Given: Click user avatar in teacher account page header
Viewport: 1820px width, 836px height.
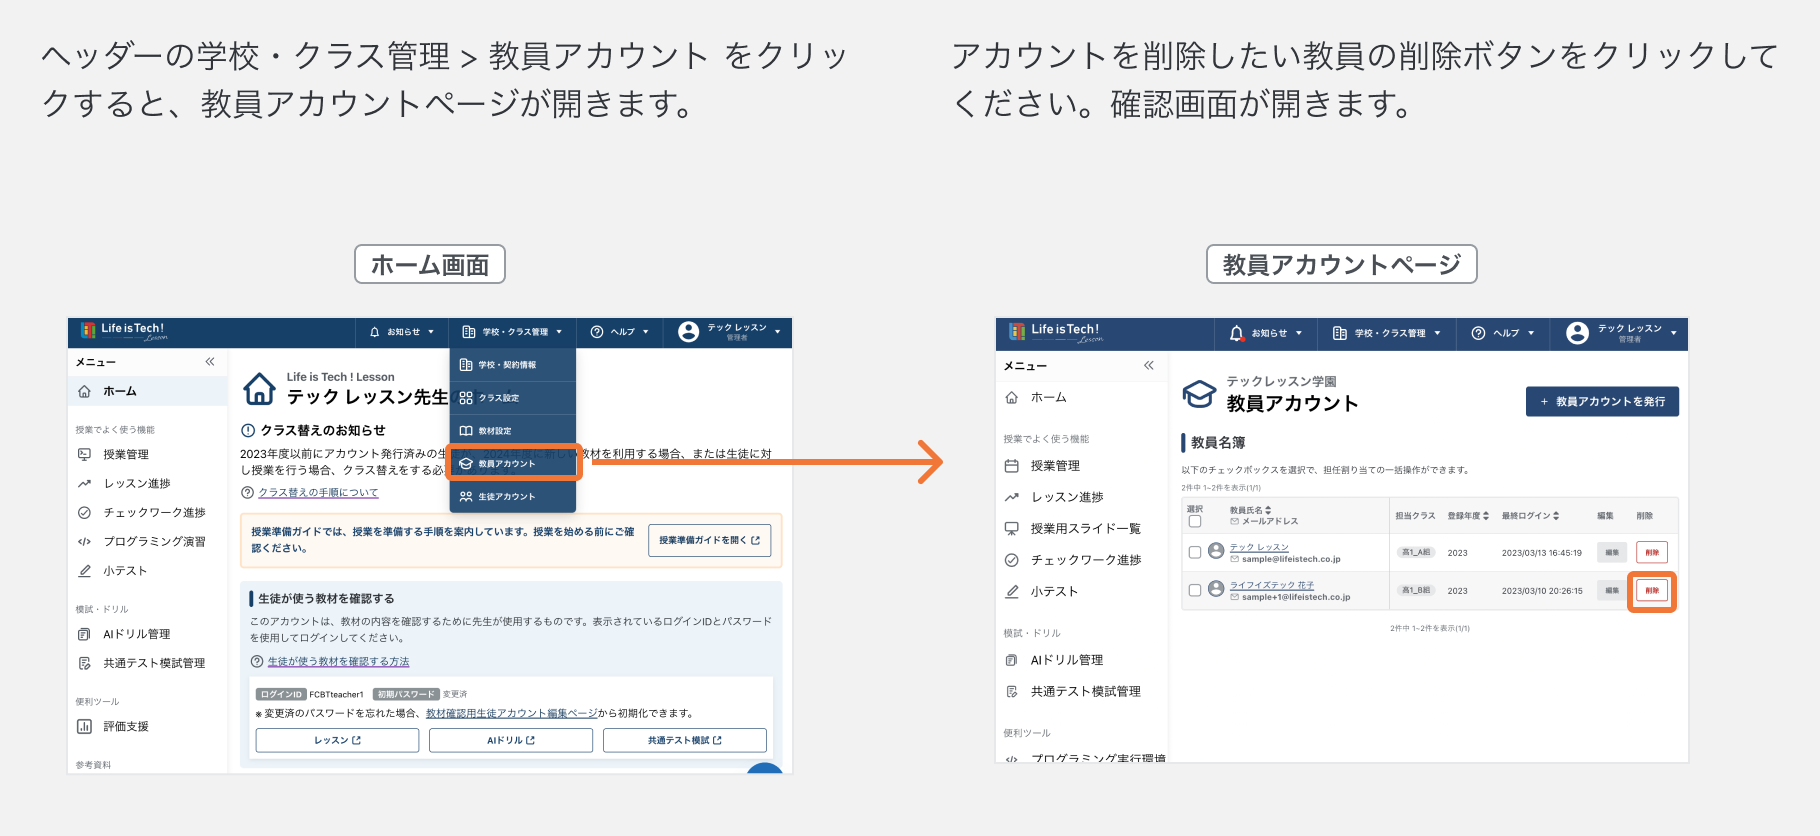Looking at the screenshot, I should coord(1577,333).
